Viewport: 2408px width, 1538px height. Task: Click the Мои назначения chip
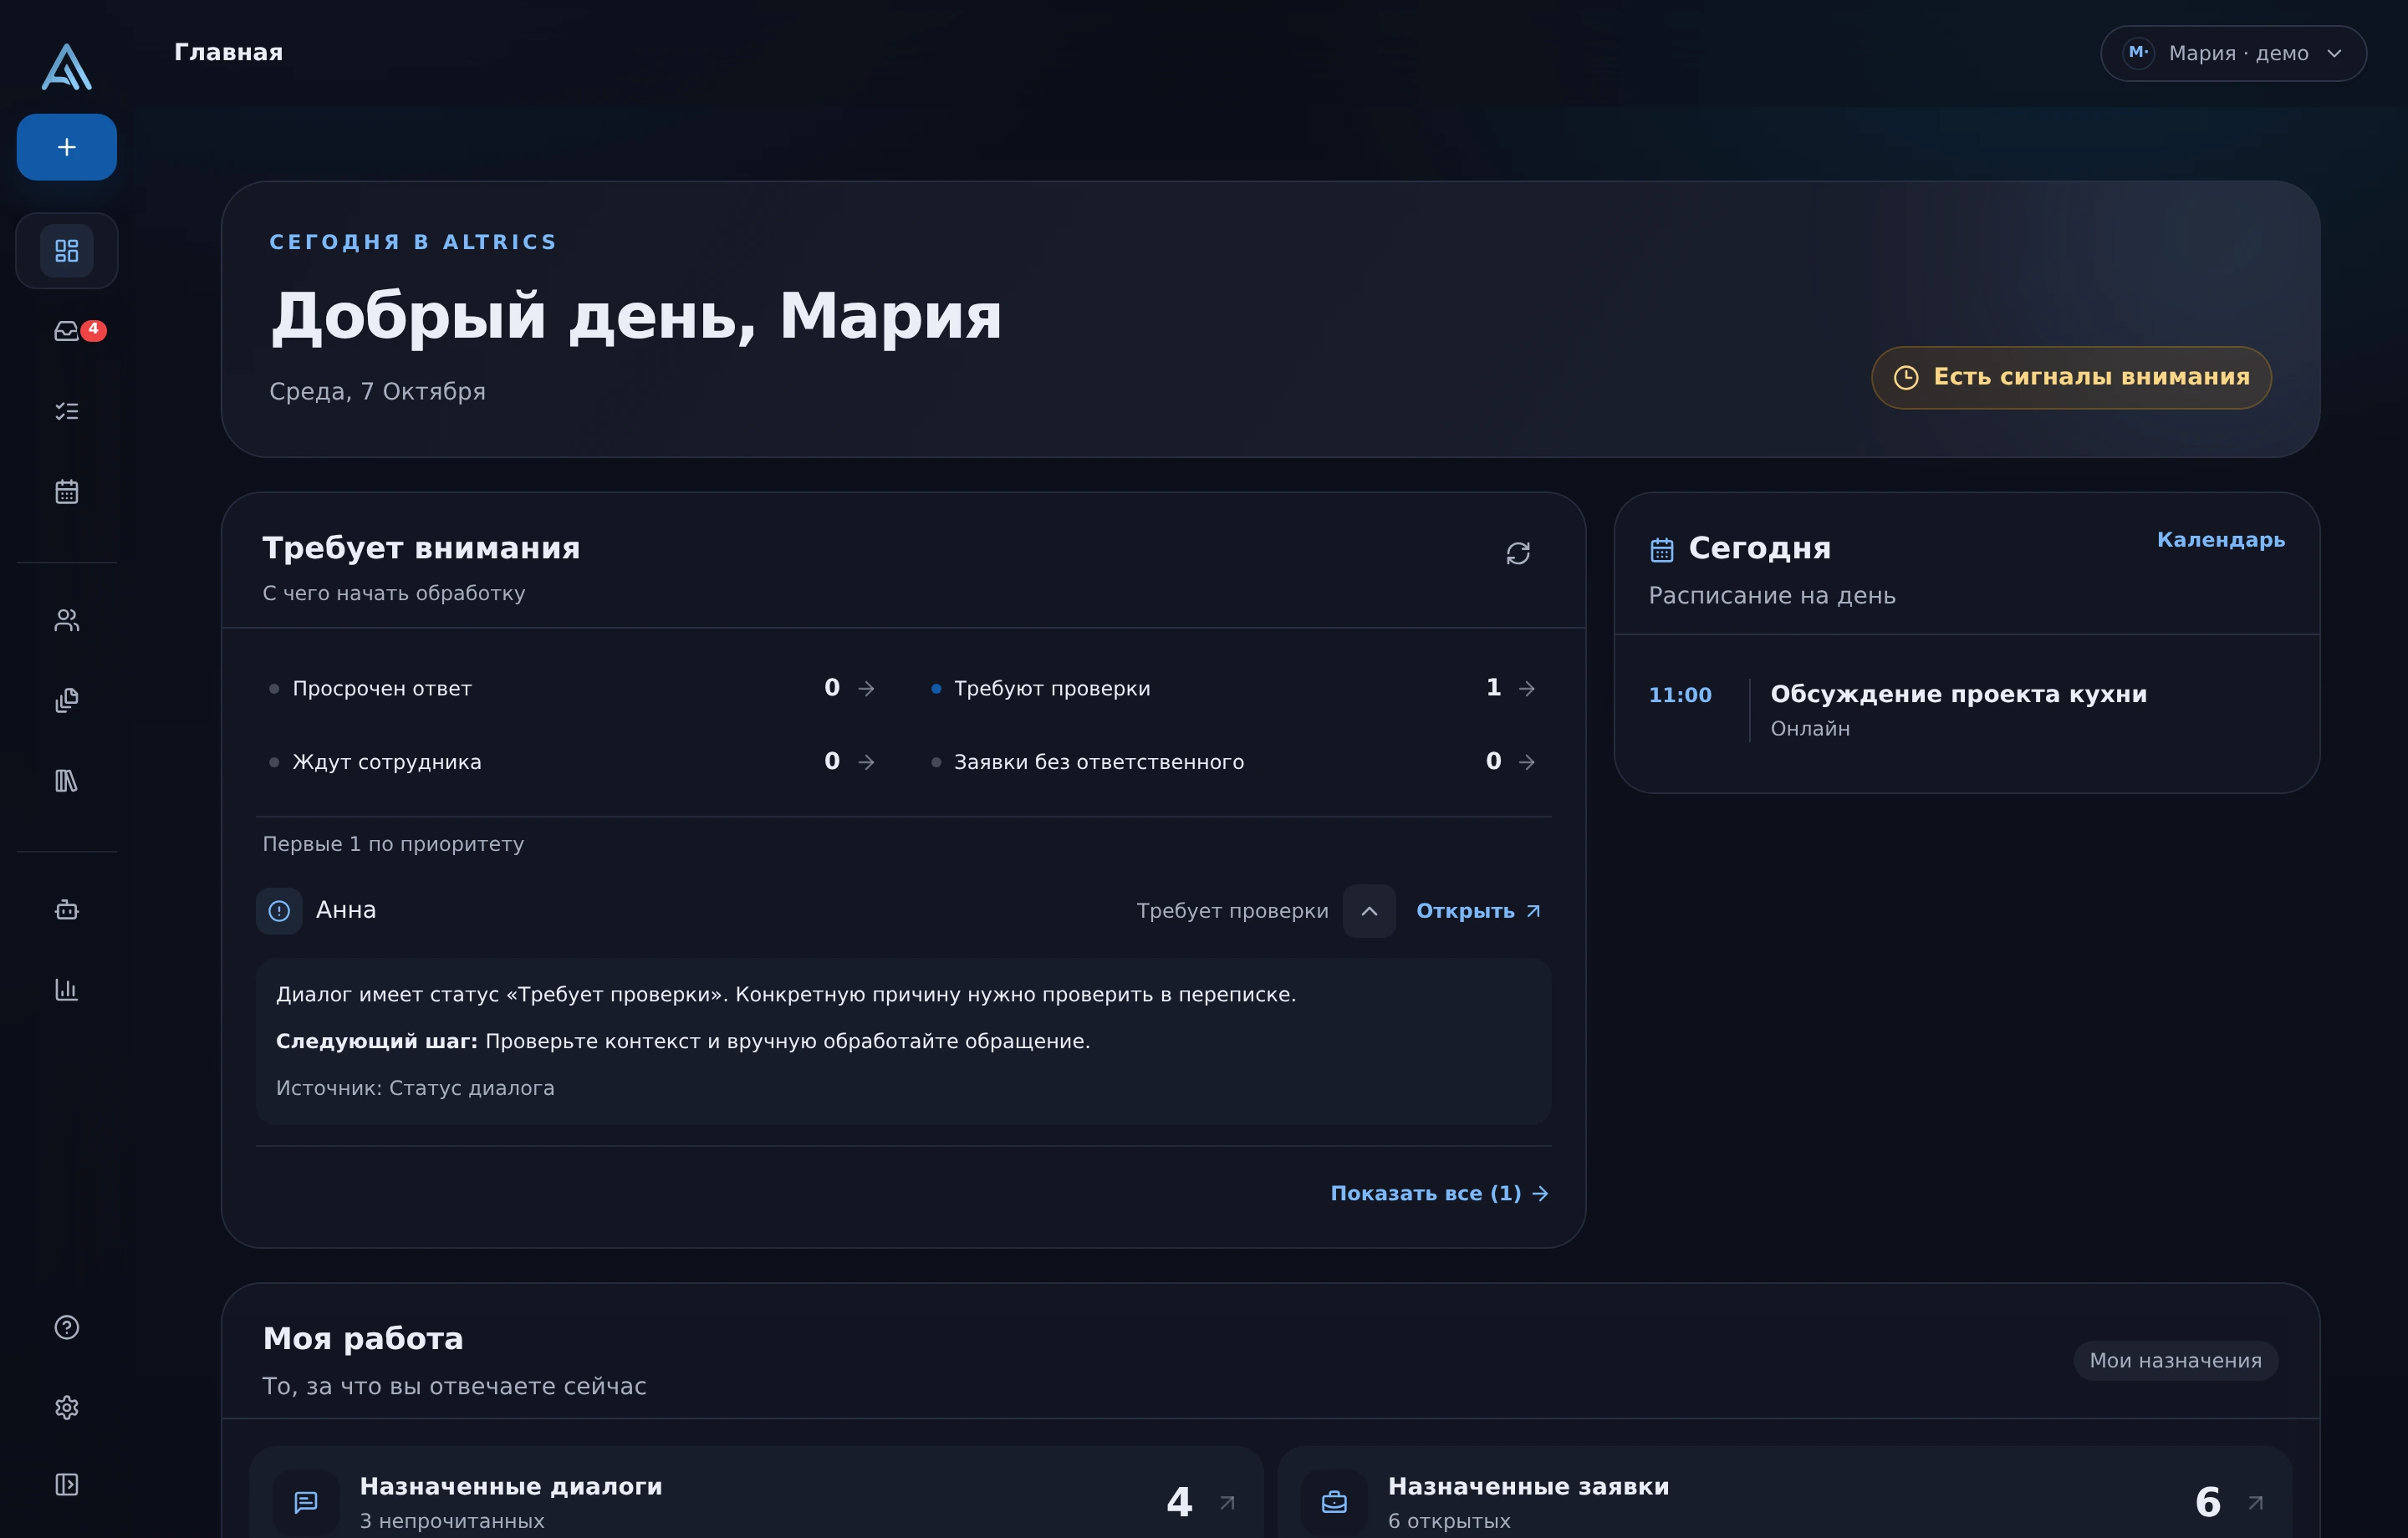coord(2175,1360)
